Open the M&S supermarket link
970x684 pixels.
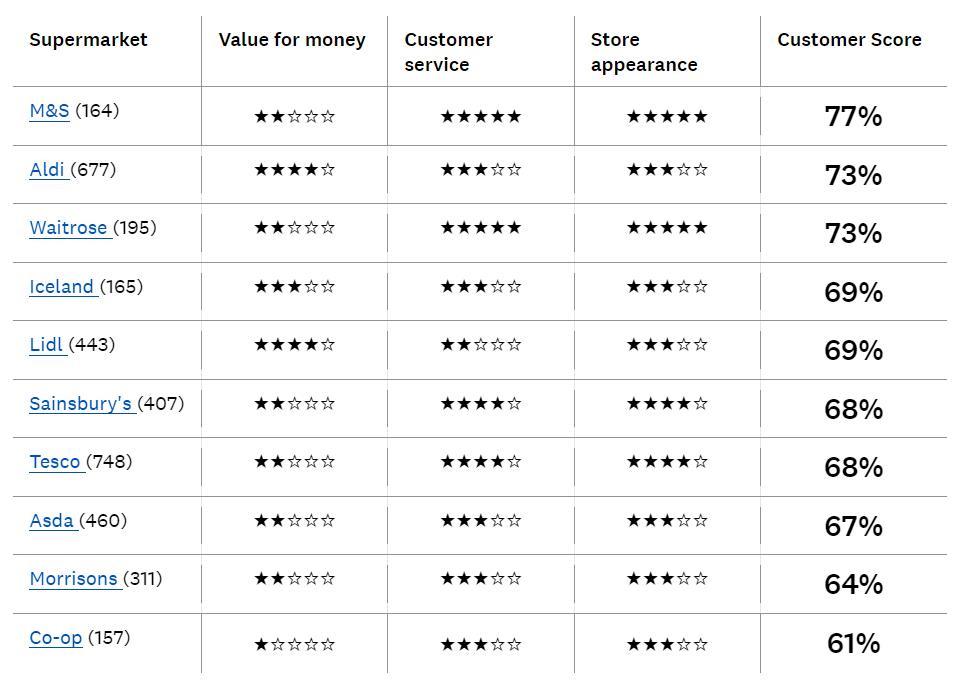pyautogui.click(x=49, y=111)
